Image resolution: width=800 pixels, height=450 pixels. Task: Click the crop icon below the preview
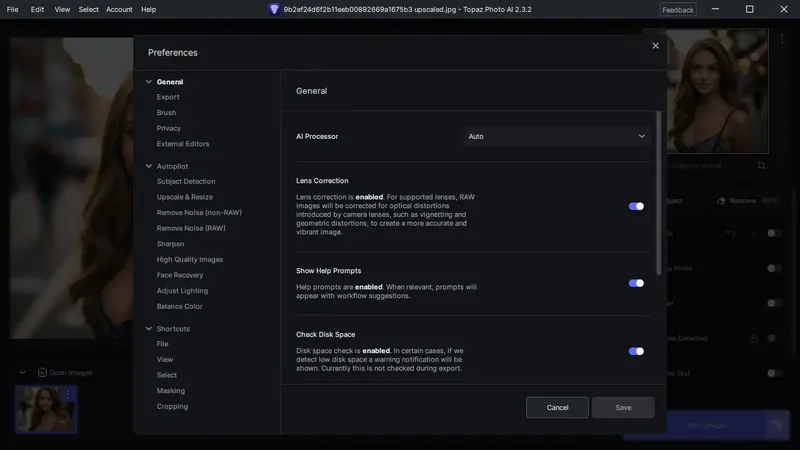pos(761,165)
